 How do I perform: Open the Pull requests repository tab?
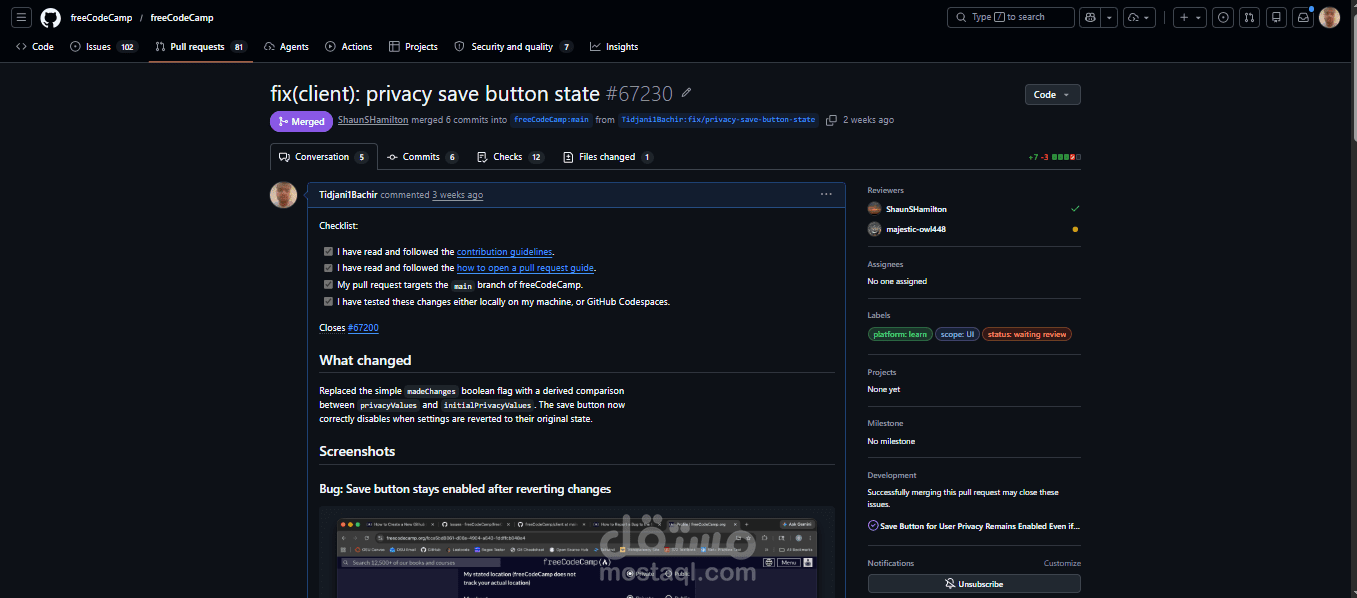pos(201,47)
